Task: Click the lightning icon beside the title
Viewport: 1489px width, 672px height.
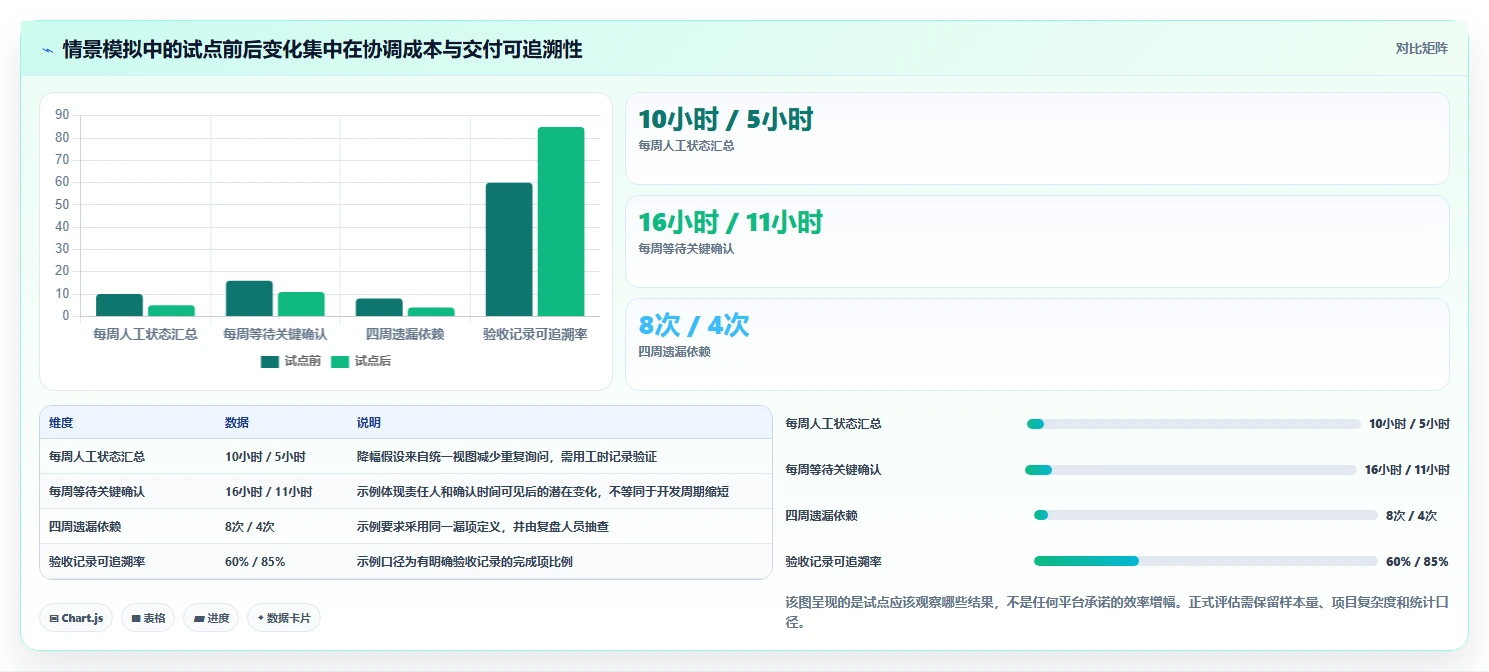Action: [x=48, y=50]
